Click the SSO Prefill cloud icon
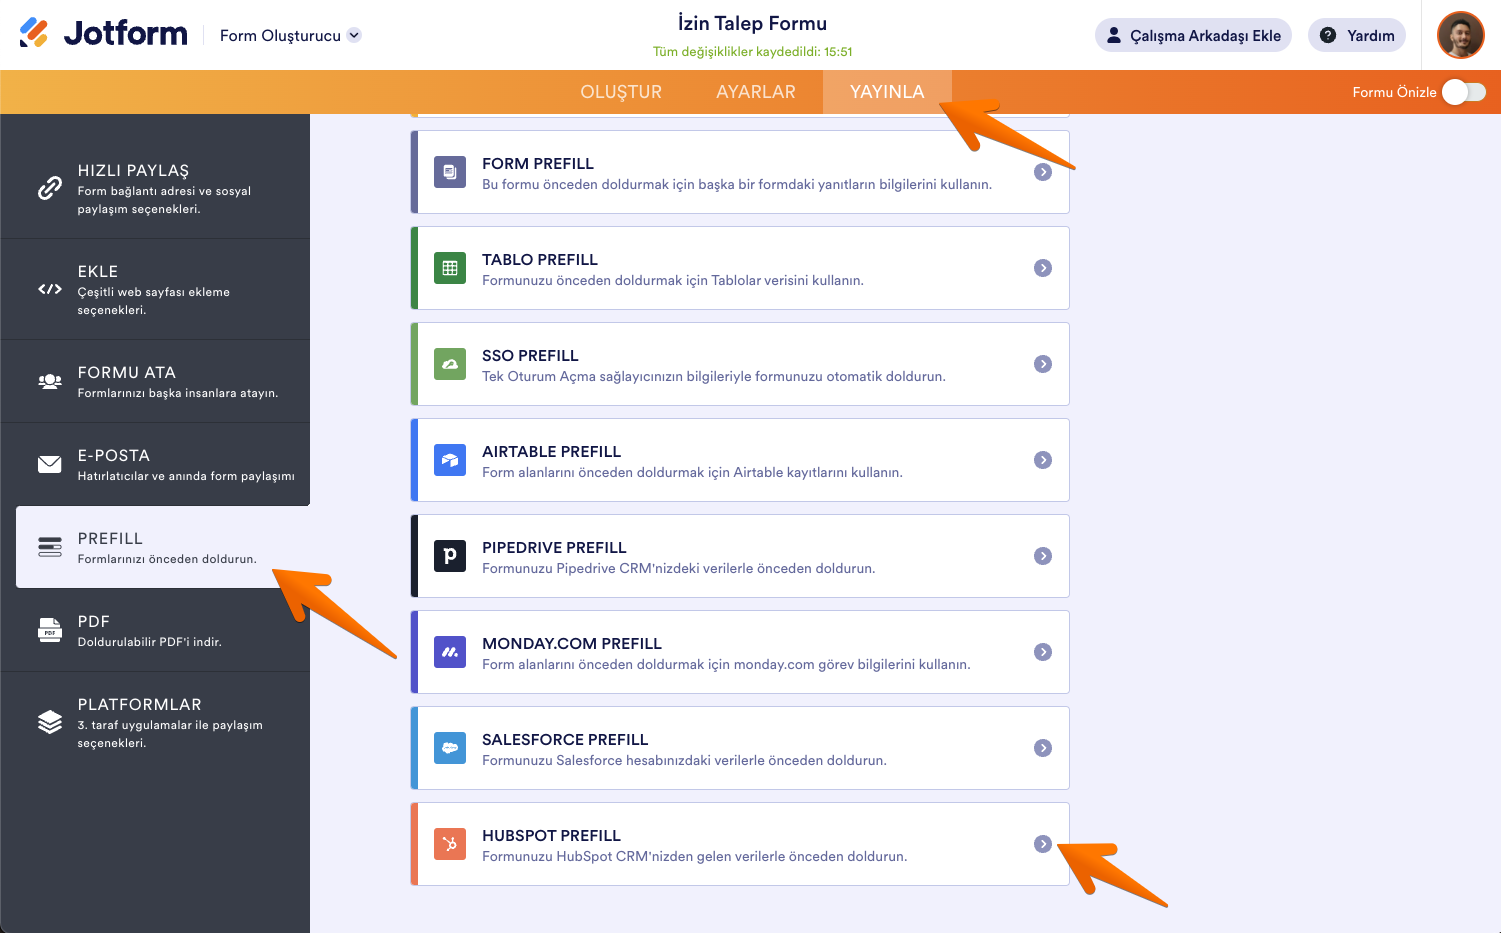Image resolution: width=1501 pixels, height=933 pixels. [450, 364]
